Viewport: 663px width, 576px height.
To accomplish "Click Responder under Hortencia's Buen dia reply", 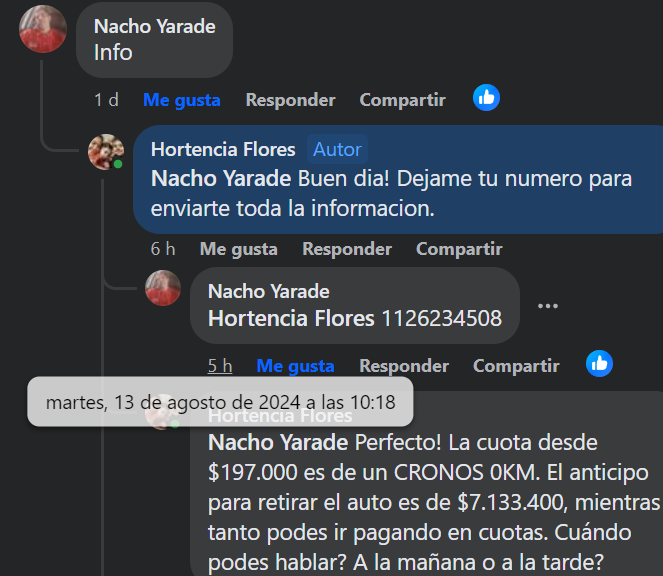I will pos(347,249).
